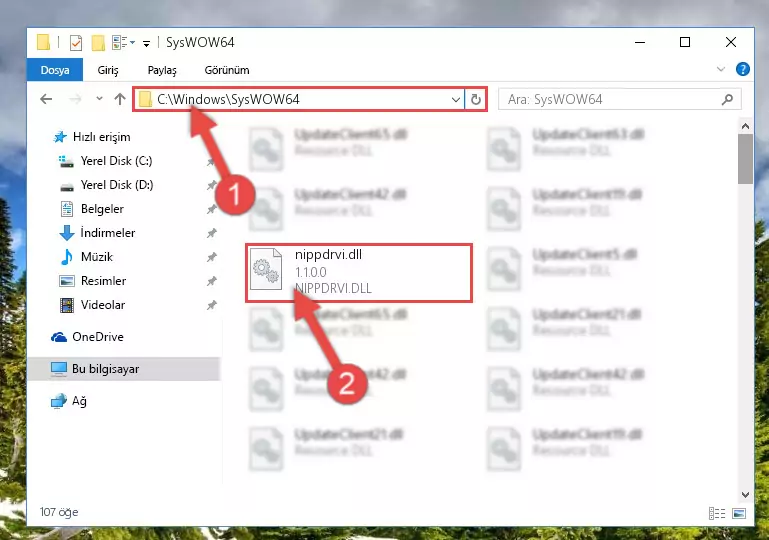This screenshot has height=540, width=769.
Task: Open İndirmeler folder in sidebar
Action: click(97, 233)
